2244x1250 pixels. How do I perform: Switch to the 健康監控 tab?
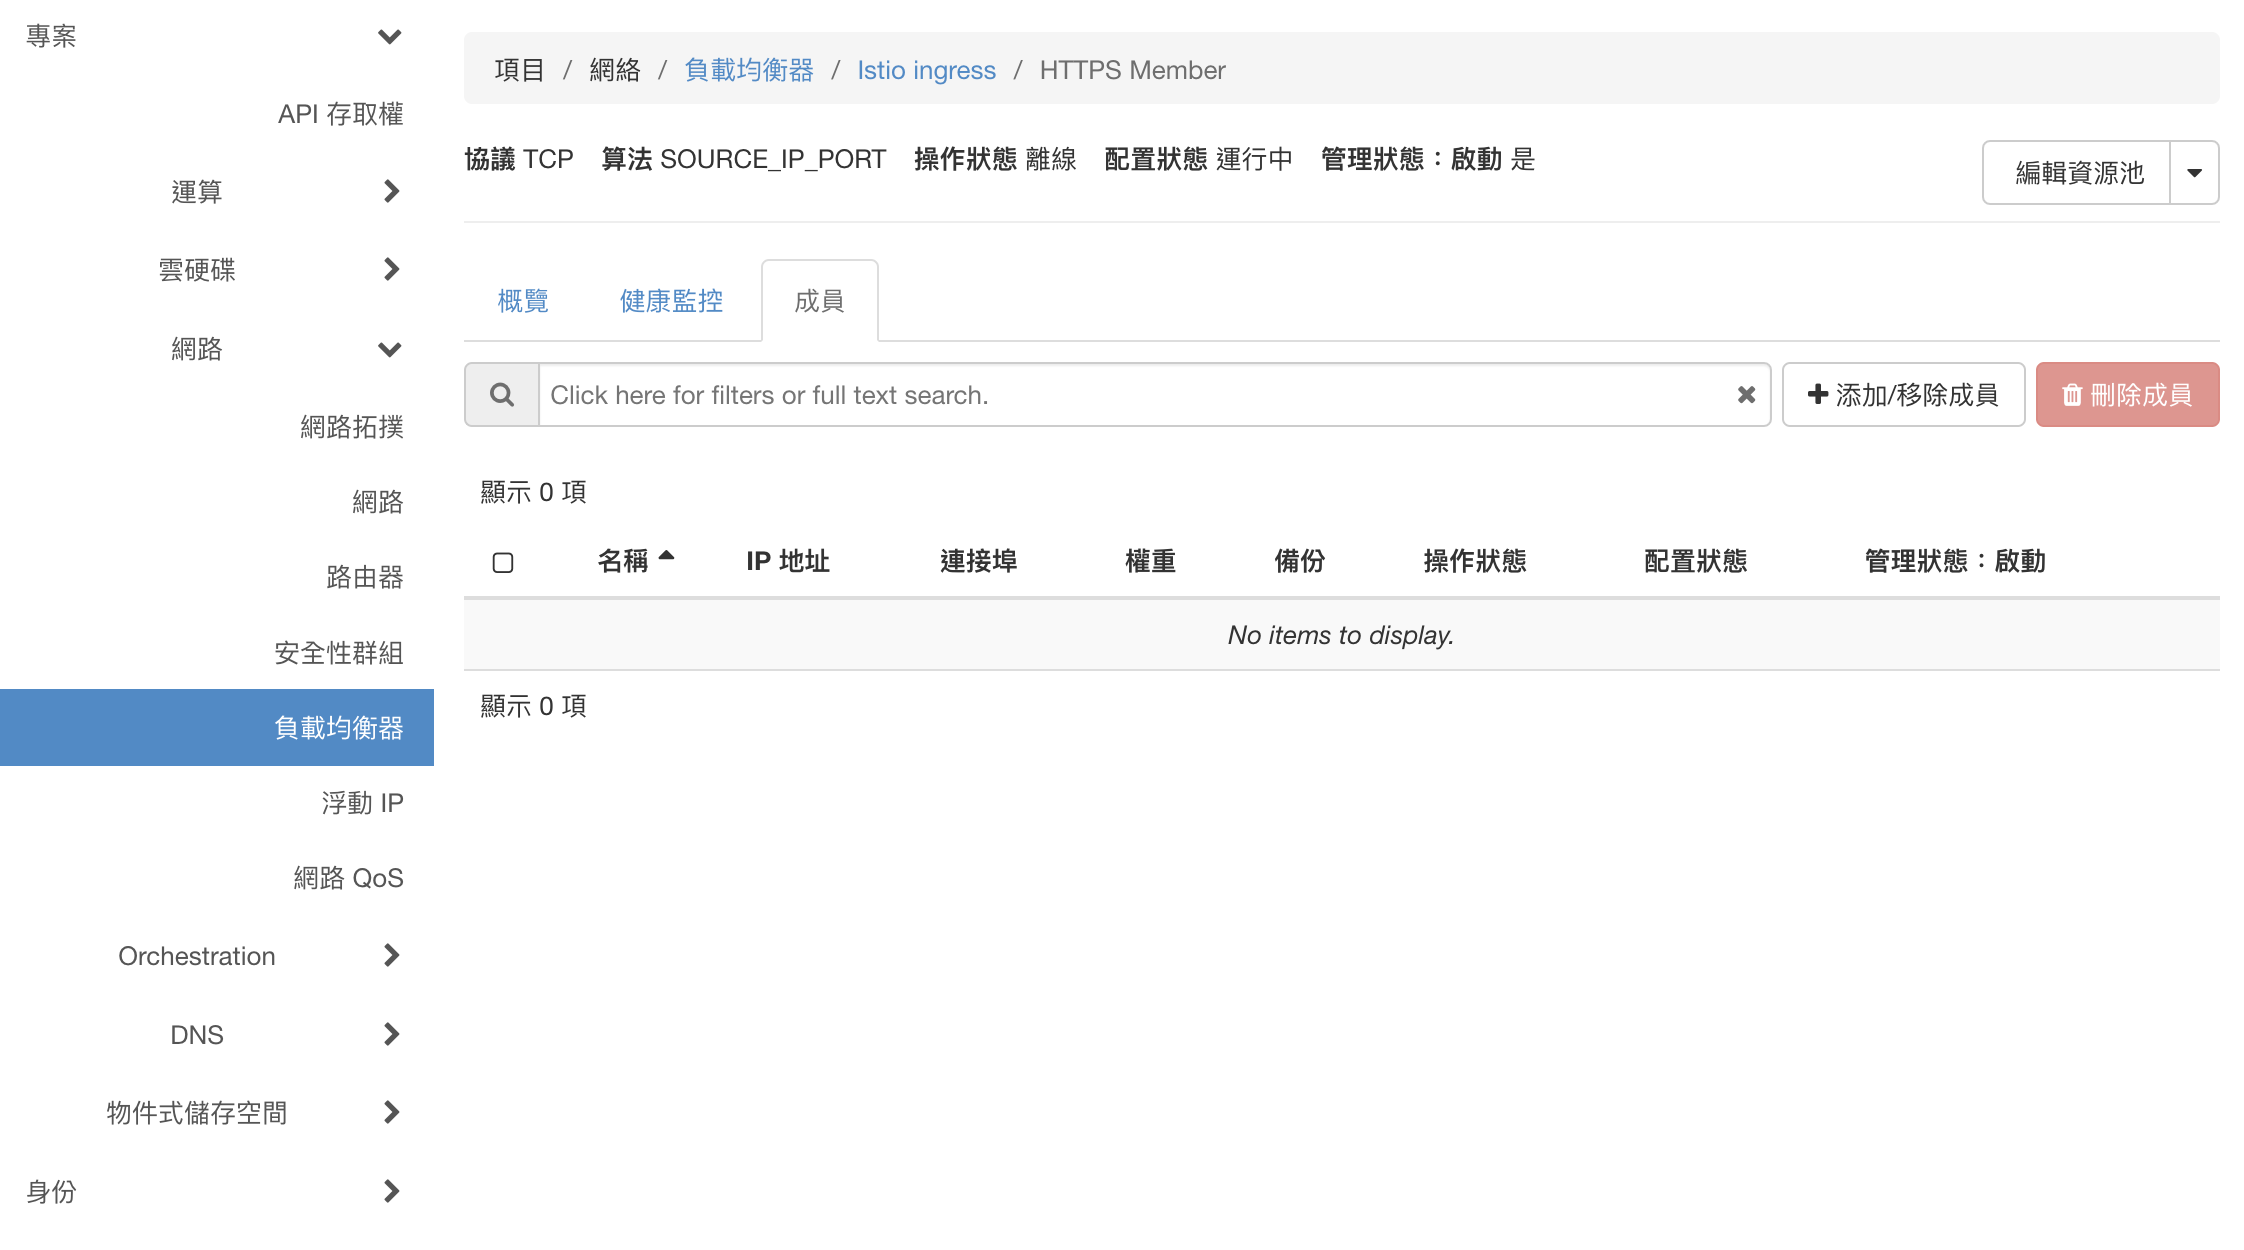click(x=671, y=301)
